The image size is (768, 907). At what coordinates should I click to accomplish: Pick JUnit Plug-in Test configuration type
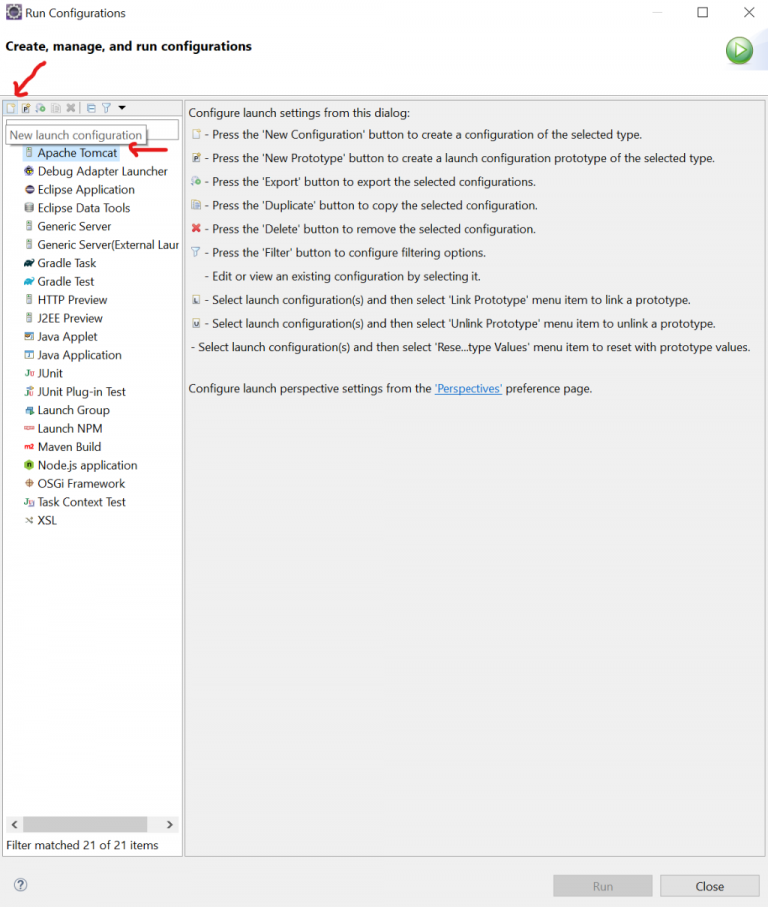pos(81,392)
